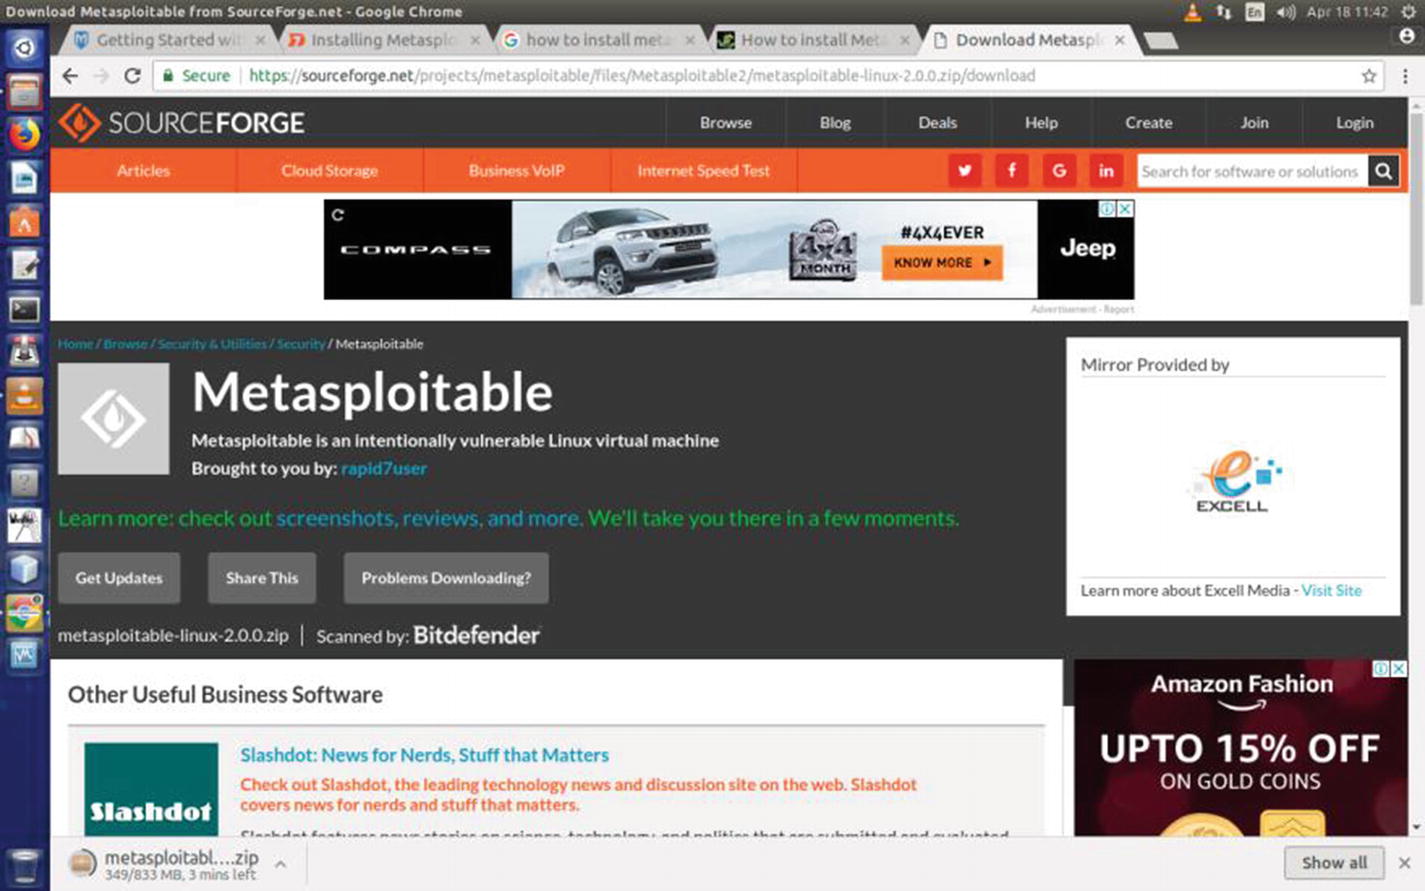Viewport: 1425px width, 891px height.
Task: Click Show all downloads button
Action: coord(1334,862)
